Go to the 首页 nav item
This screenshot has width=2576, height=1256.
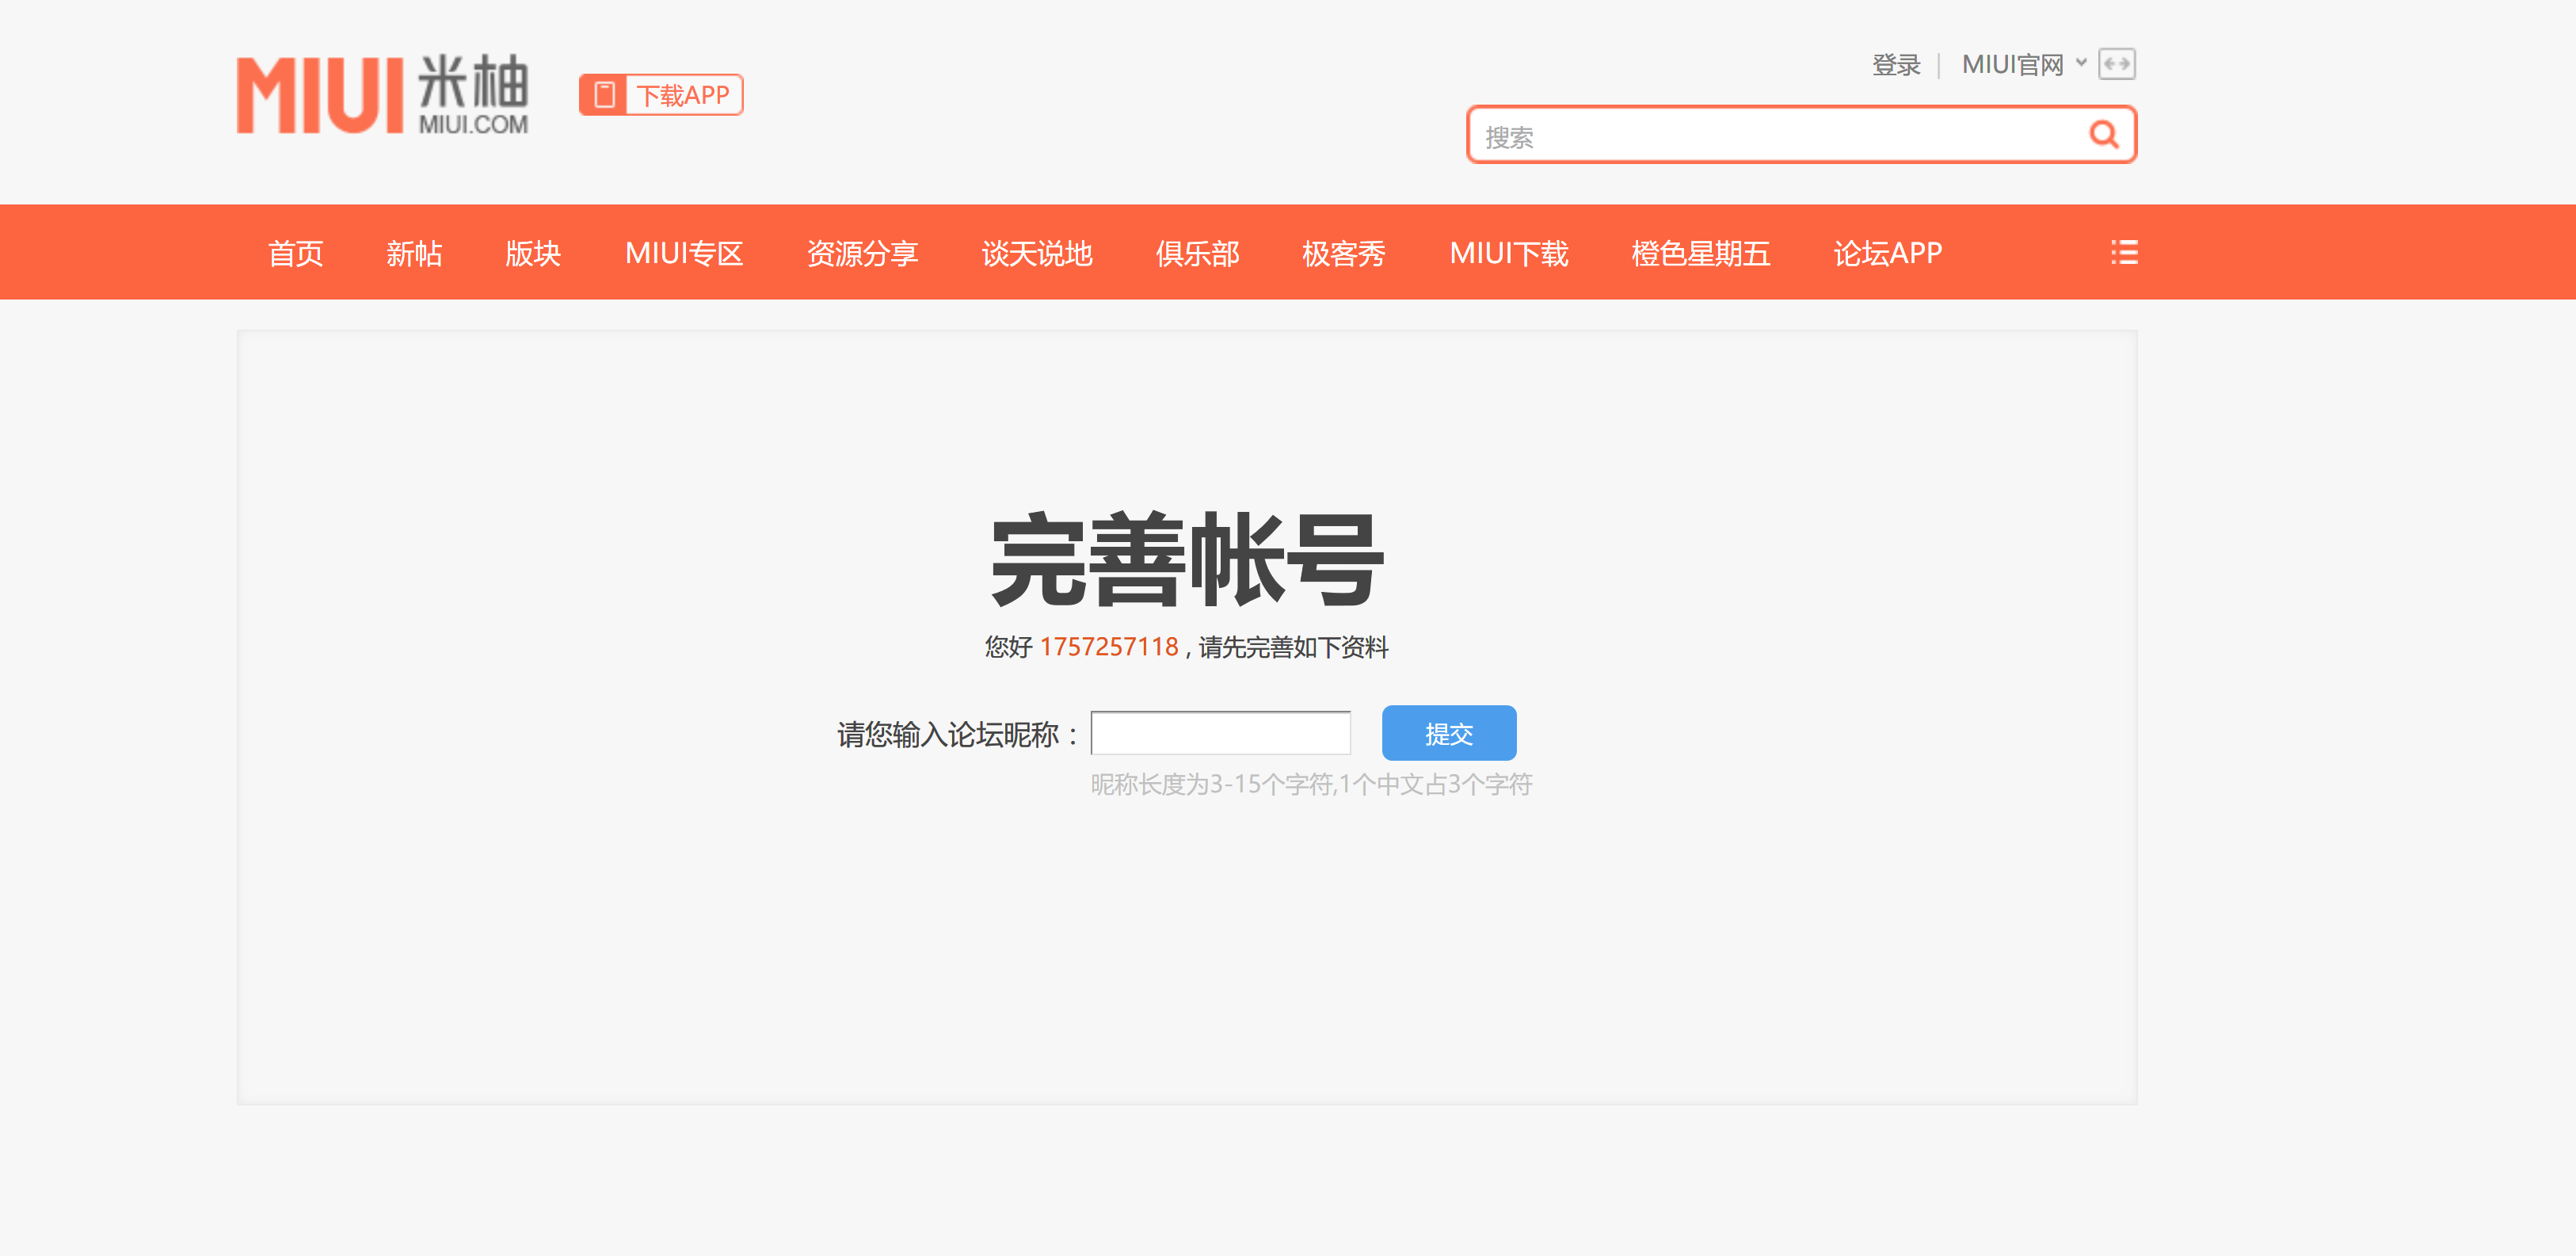click(x=295, y=253)
